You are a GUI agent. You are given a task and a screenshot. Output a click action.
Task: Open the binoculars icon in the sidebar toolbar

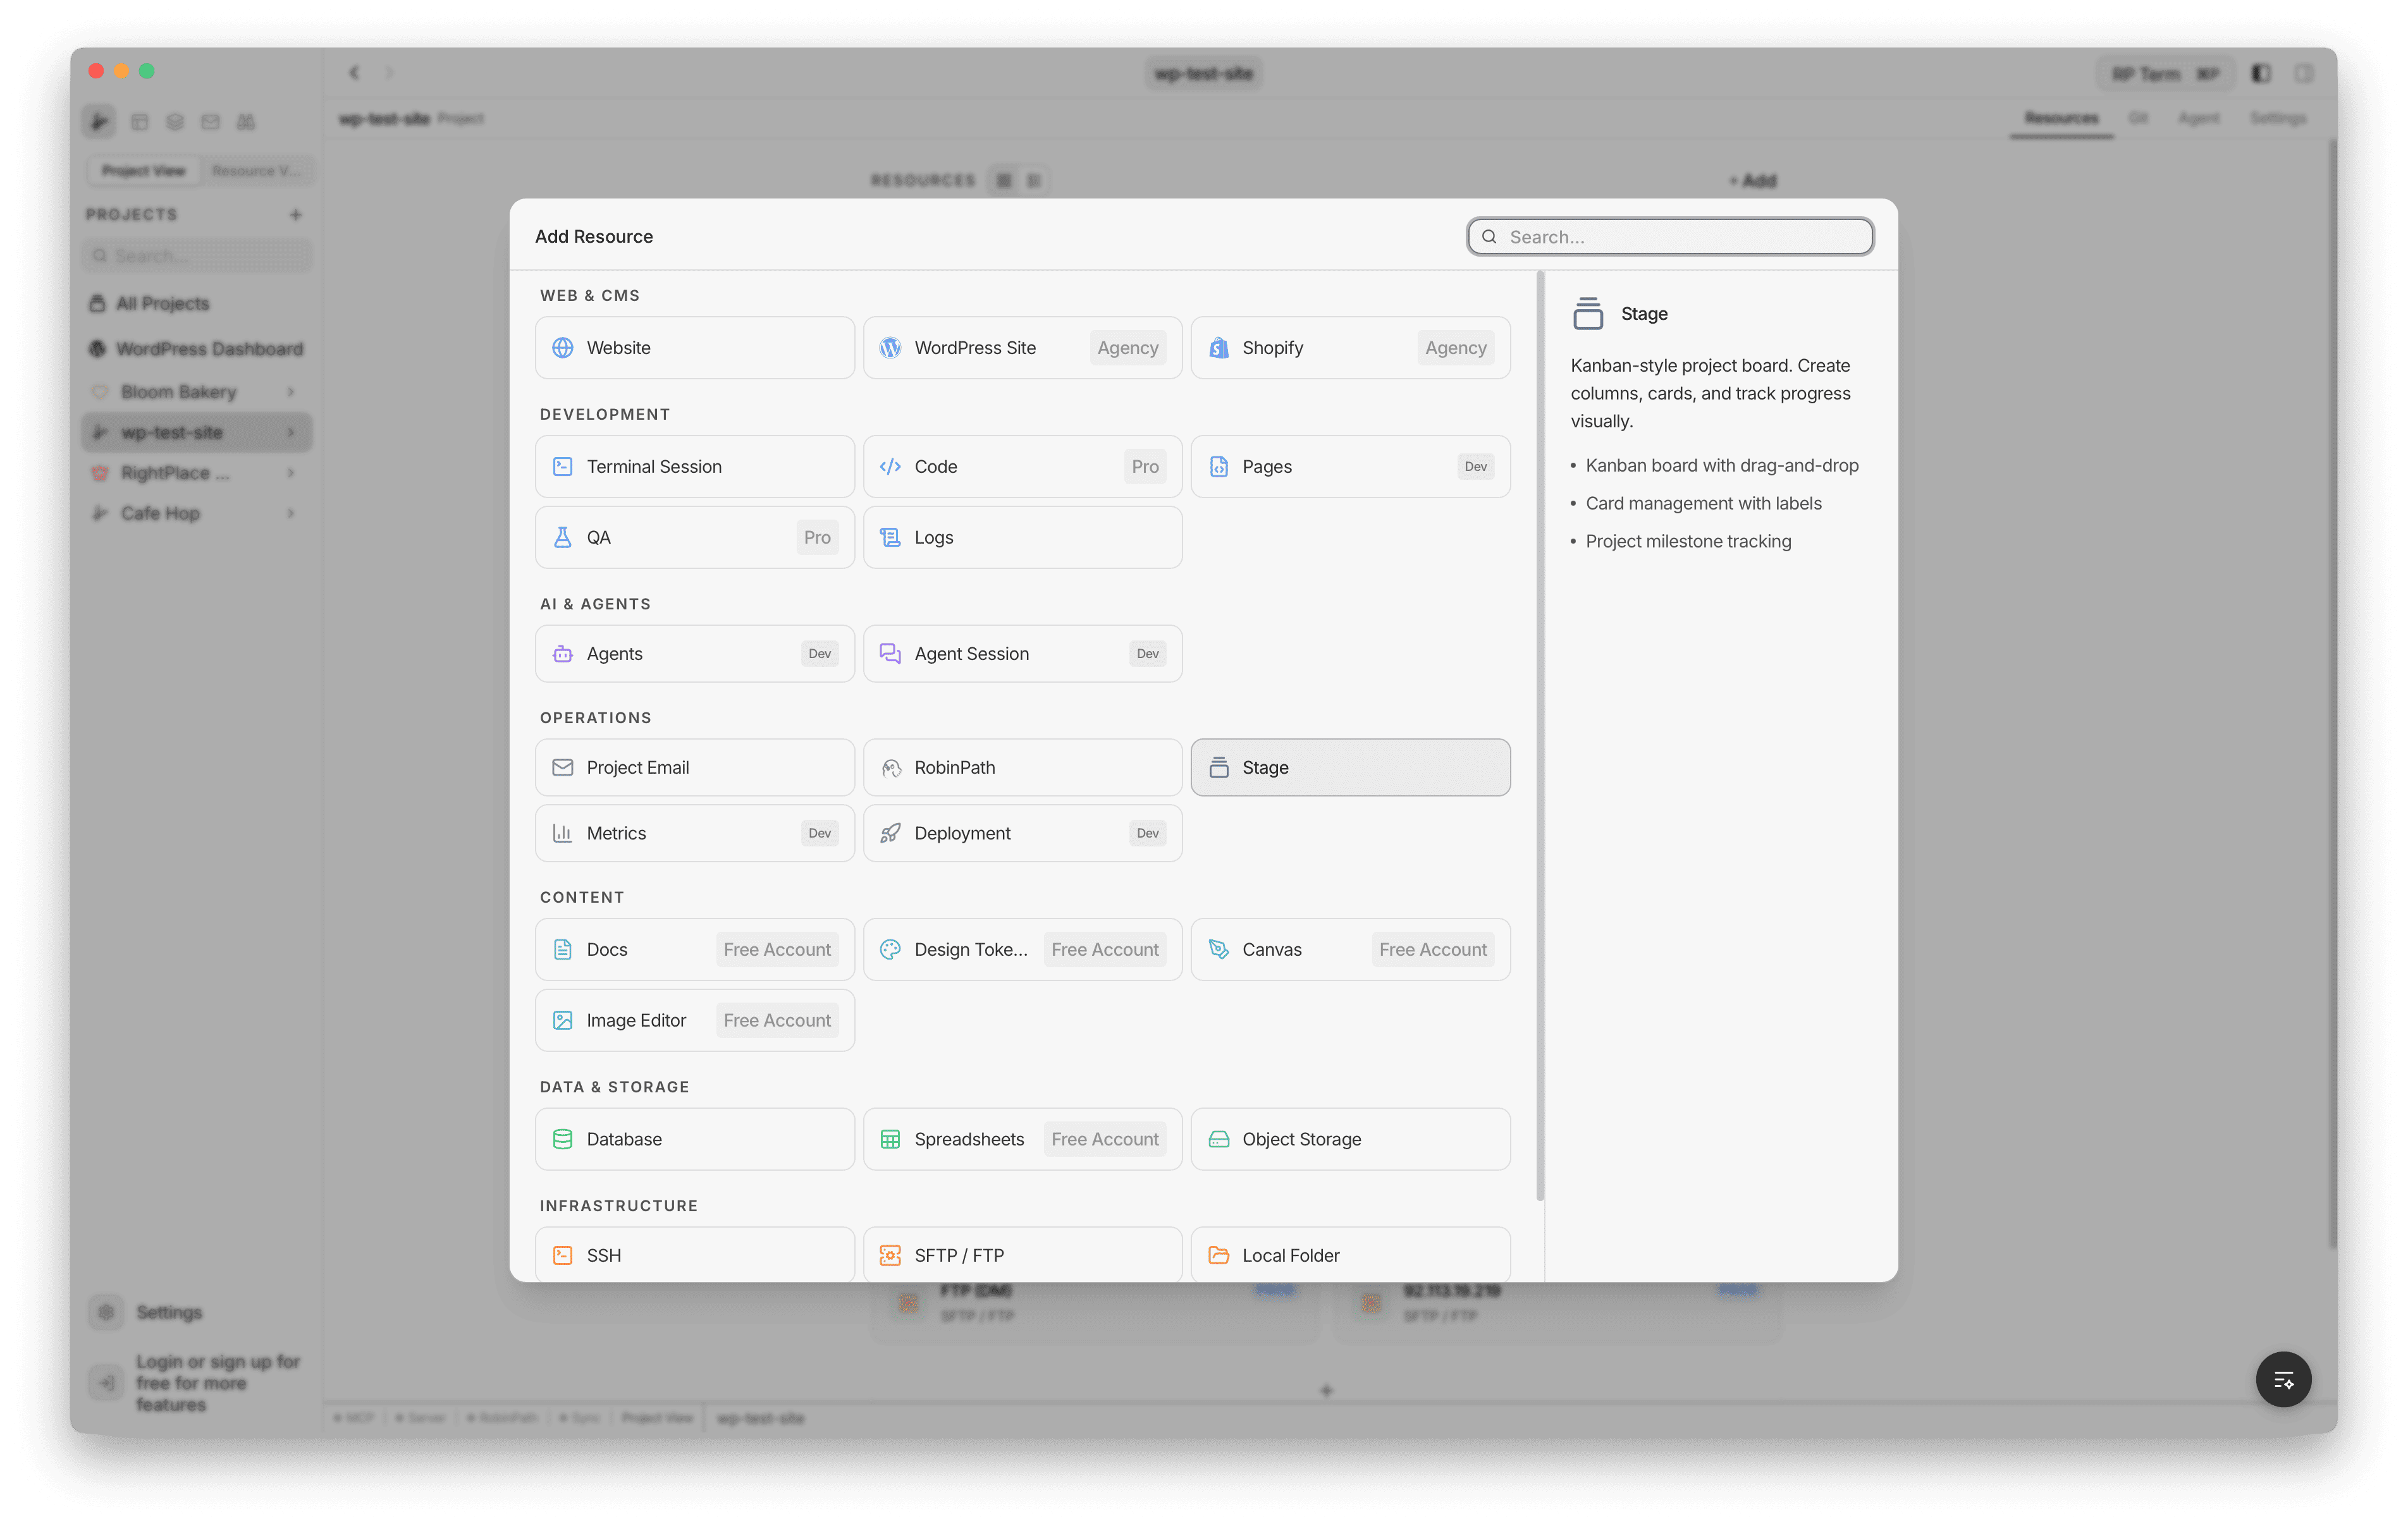[245, 121]
